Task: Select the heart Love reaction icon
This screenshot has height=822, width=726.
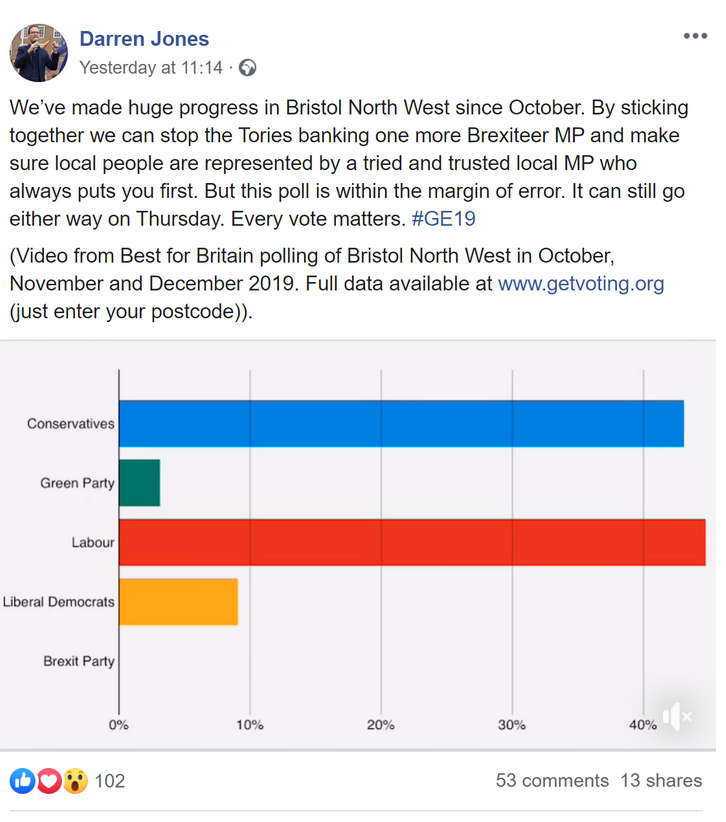Action: click(x=48, y=781)
